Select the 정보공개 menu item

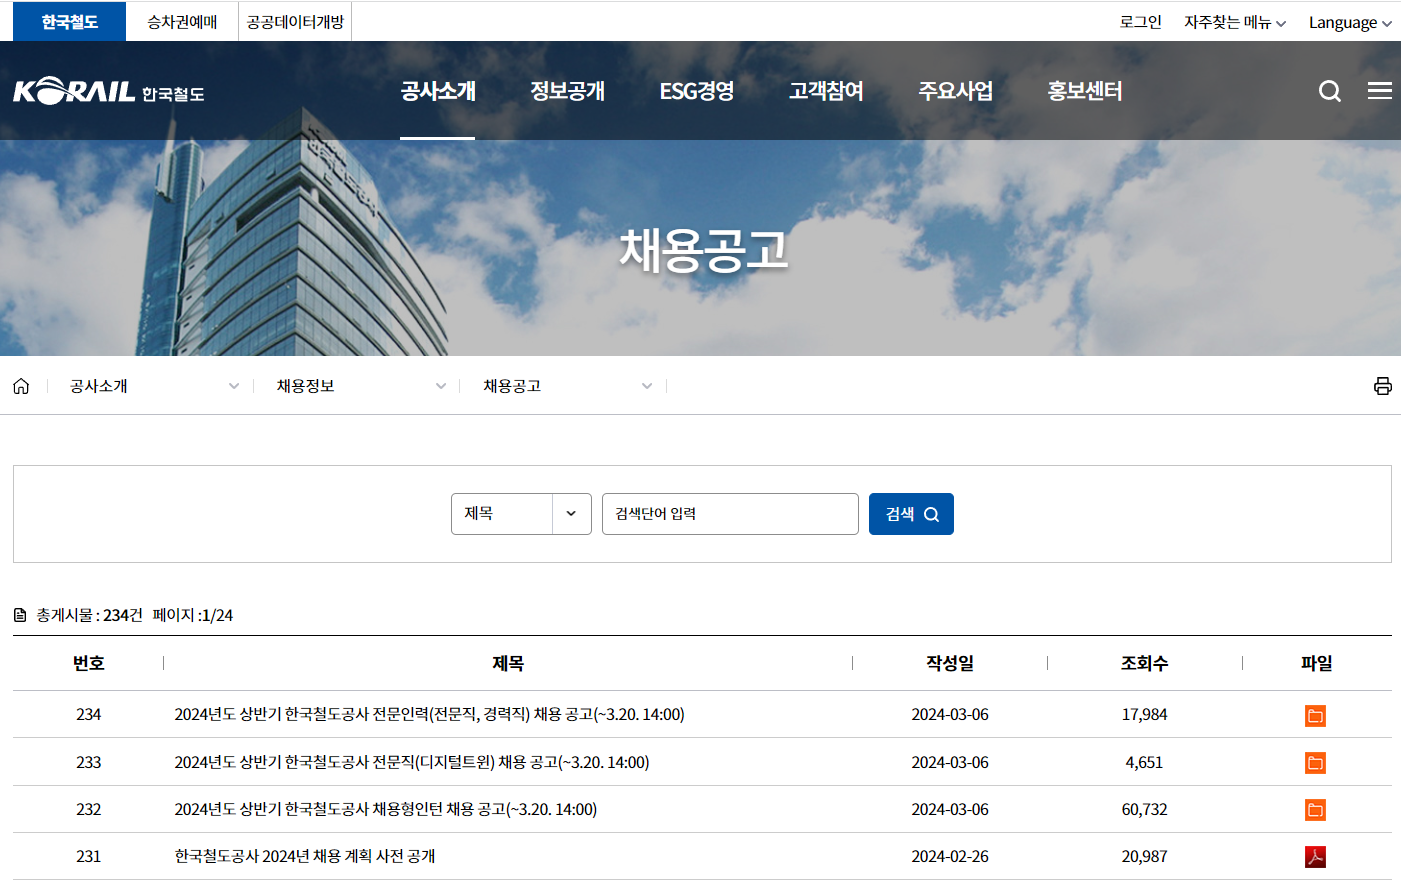pyautogui.click(x=567, y=90)
